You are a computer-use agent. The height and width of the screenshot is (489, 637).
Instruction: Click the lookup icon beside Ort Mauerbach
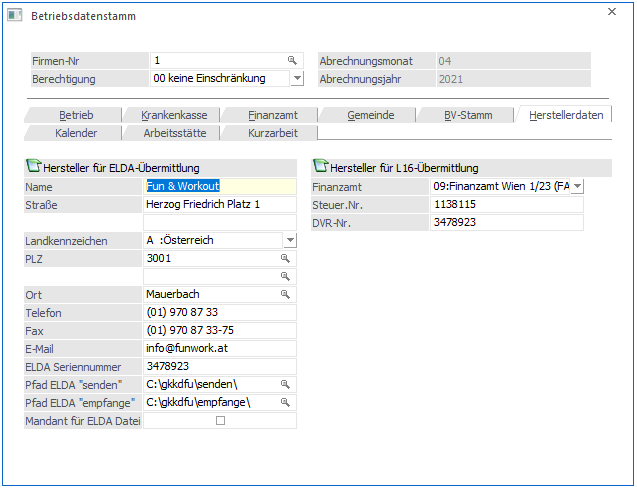285,295
